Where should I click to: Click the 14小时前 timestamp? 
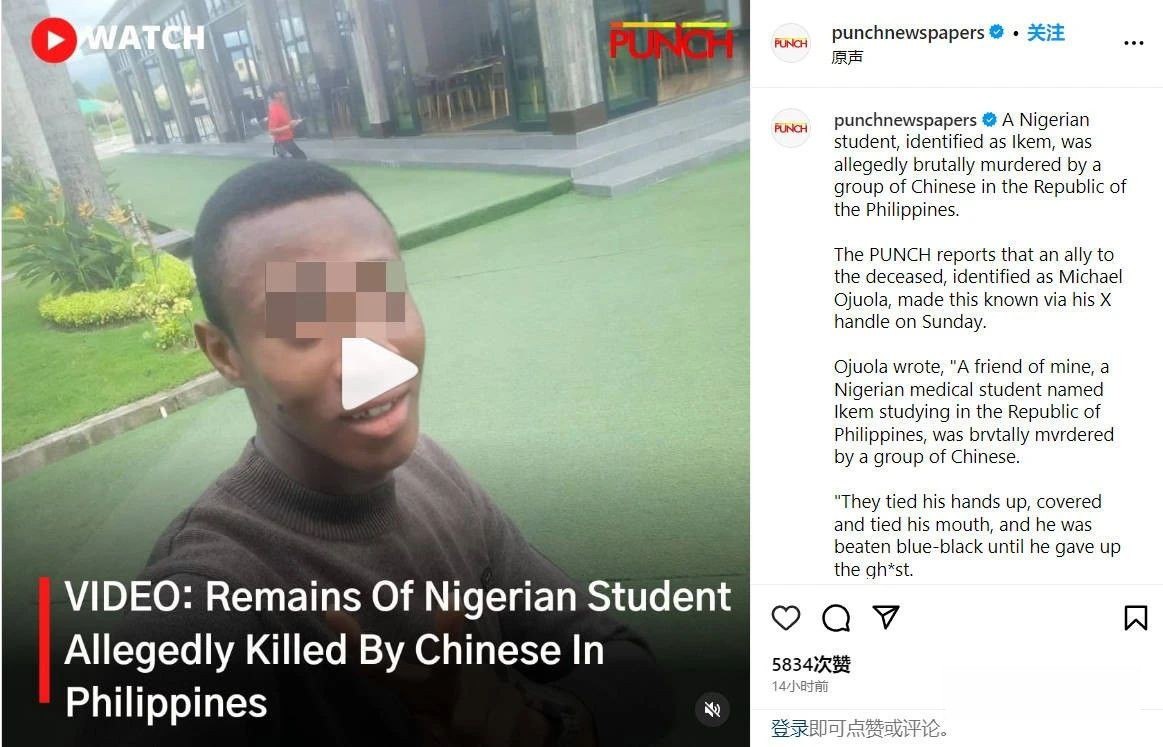(800, 686)
